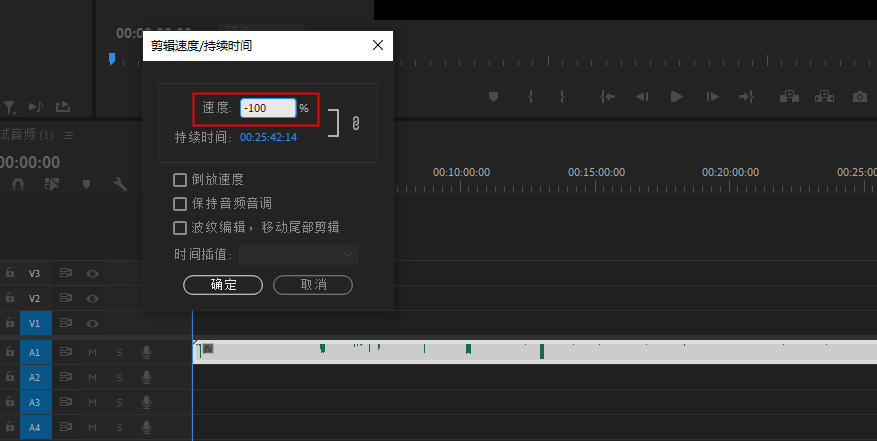Check 波纹编辑，移动尾部剪辑 option
The width and height of the screenshot is (877, 441).
[x=180, y=228]
